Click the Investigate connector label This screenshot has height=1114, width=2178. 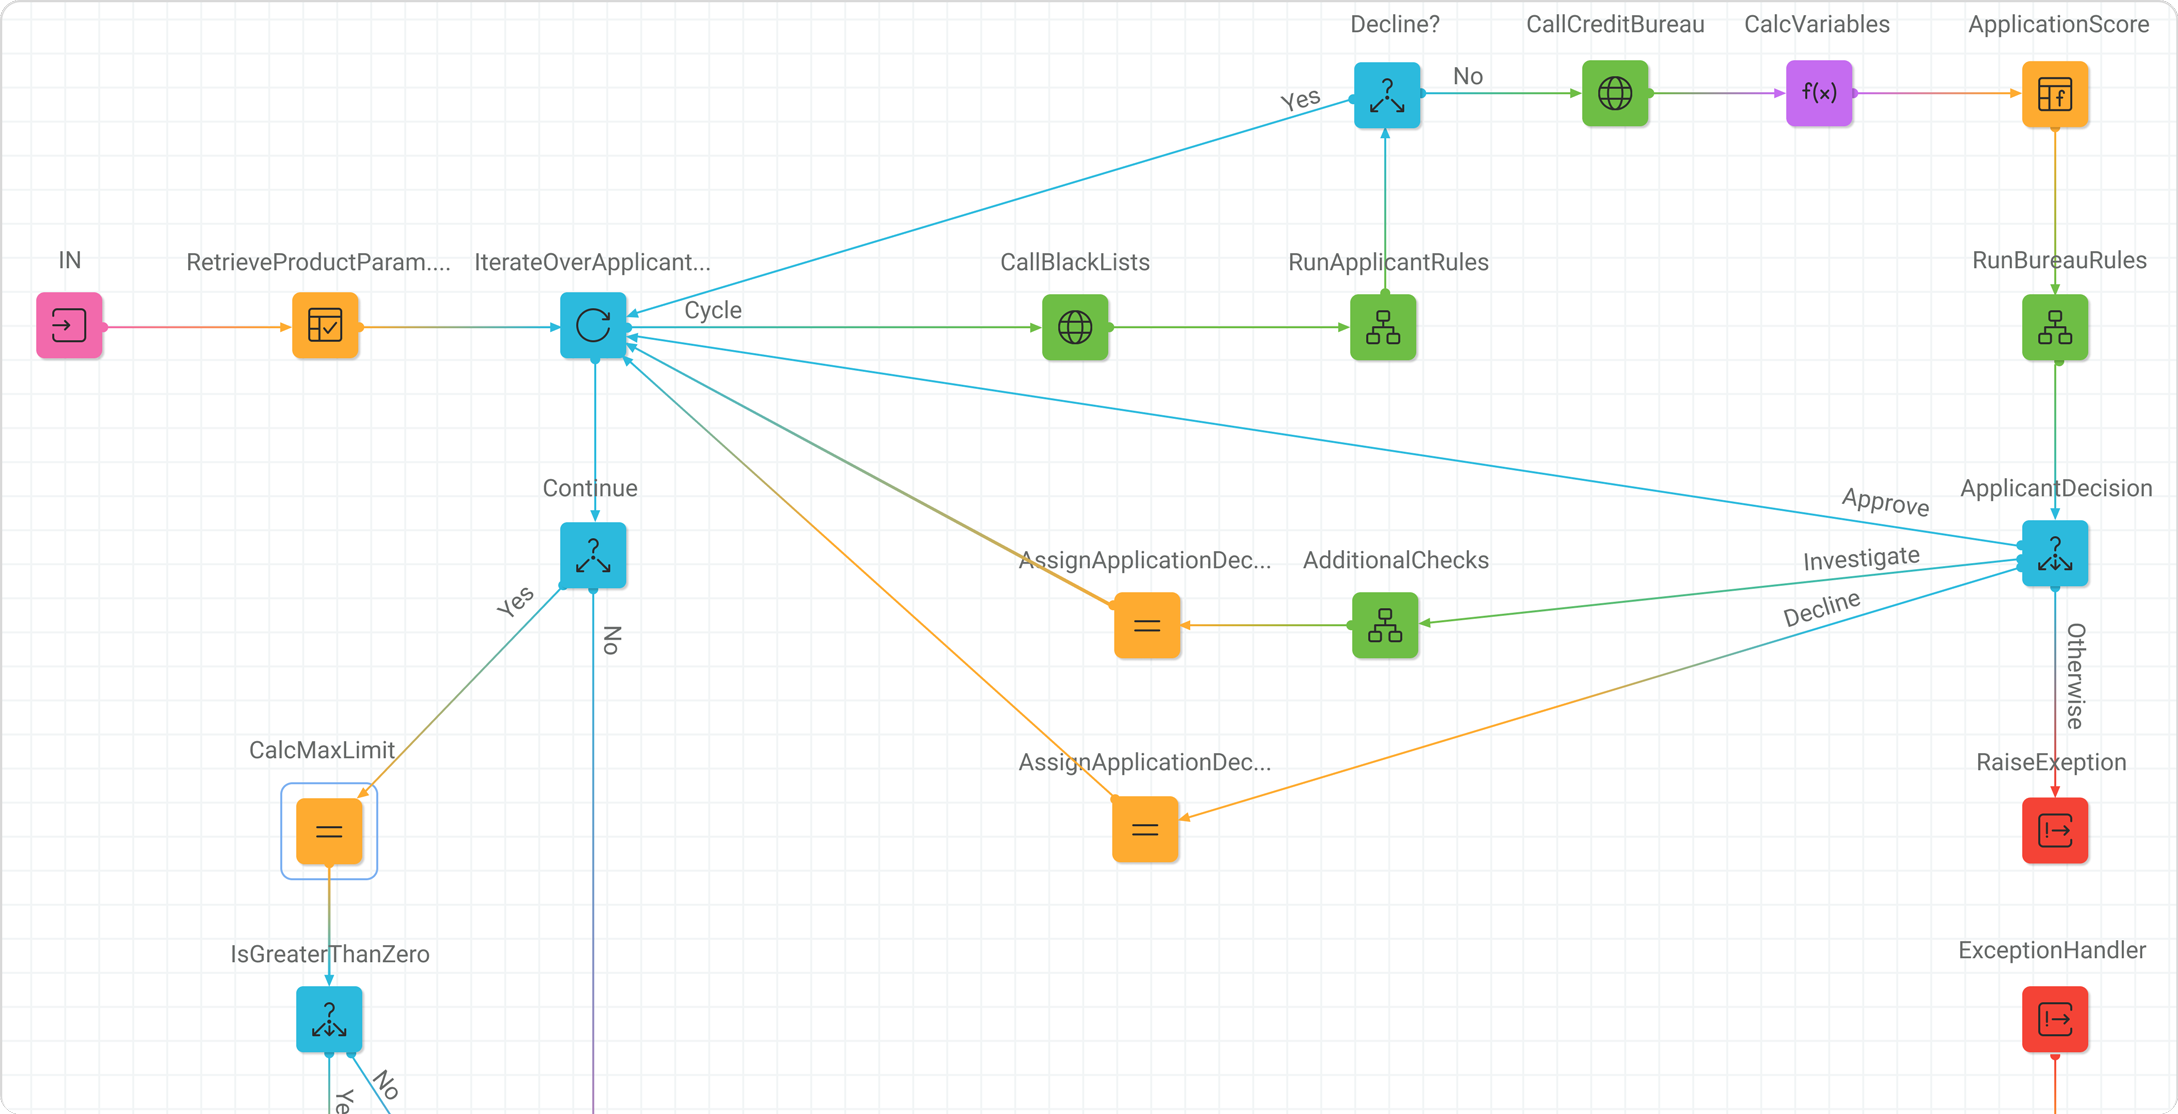coord(1860,559)
